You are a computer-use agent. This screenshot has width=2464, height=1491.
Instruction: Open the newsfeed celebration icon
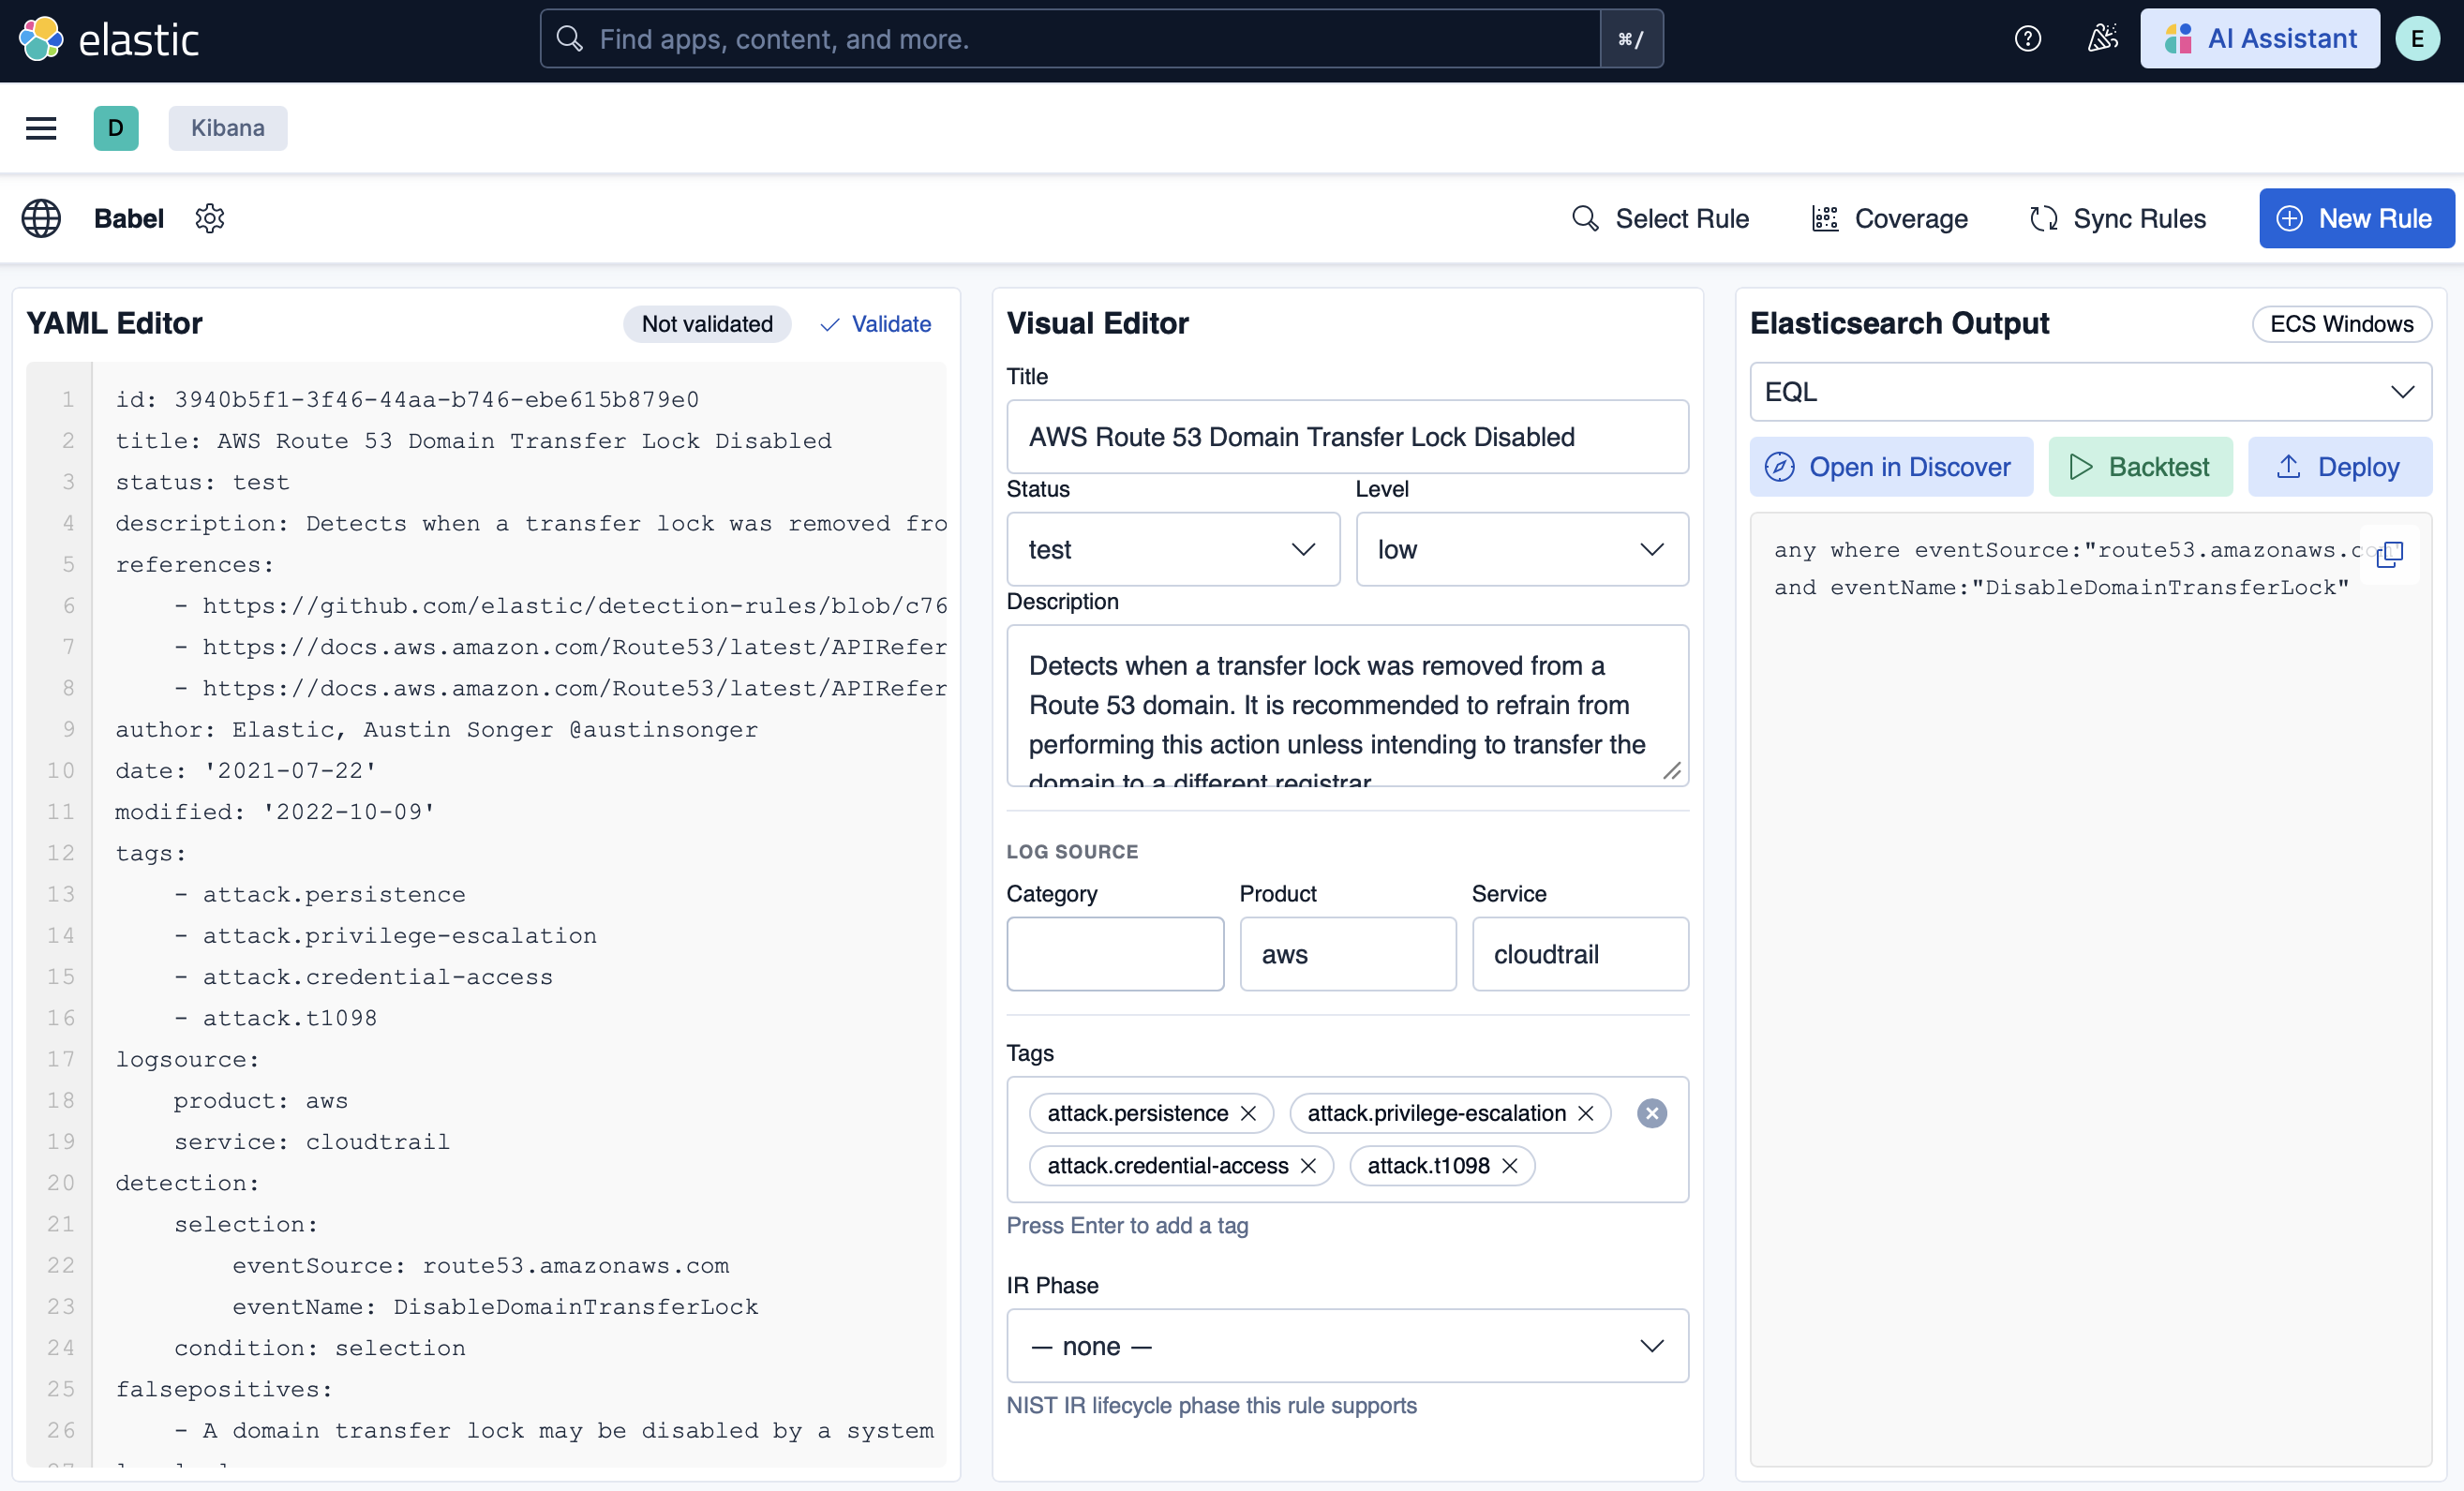2102,39
